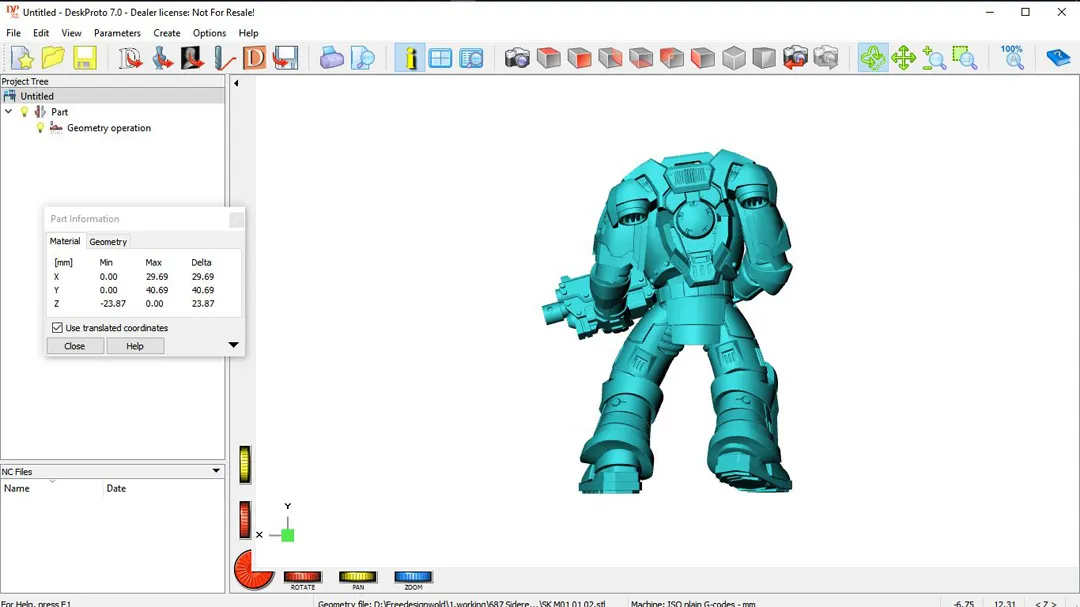The height and width of the screenshot is (607, 1080).
Task: Click the four-pane window layout icon
Action: tap(440, 59)
